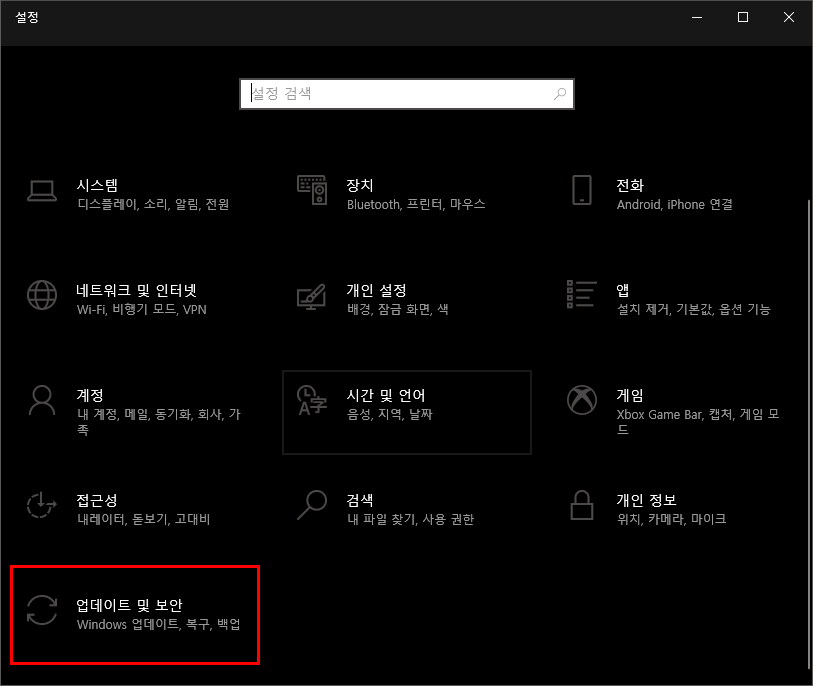
Task: Select the 개인 정보 title
Action: (647, 500)
